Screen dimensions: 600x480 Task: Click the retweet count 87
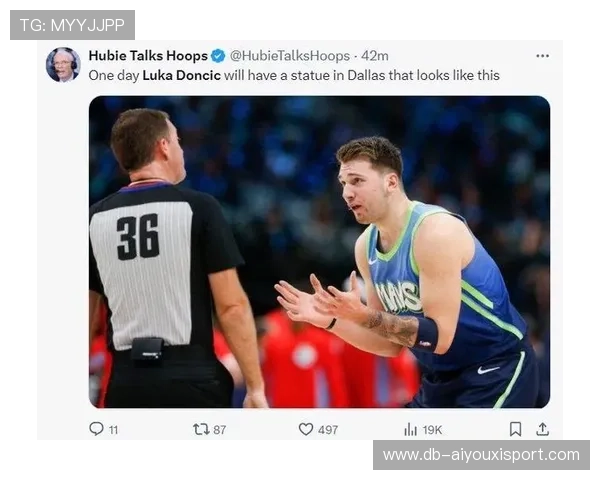click(x=219, y=430)
